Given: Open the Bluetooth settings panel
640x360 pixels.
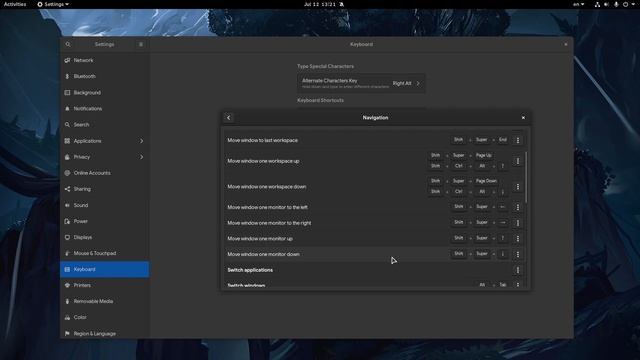Looking at the screenshot, I should (104, 76).
